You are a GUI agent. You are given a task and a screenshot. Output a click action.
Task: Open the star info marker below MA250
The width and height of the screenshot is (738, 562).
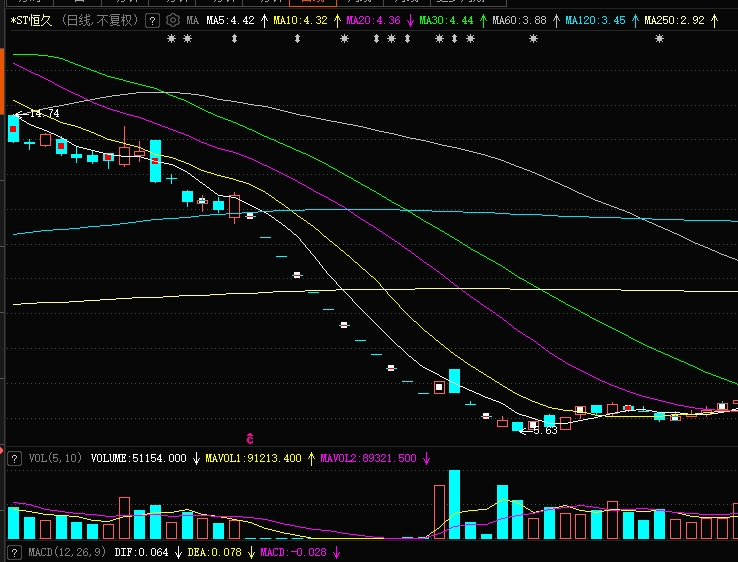click(x=659, y=39)
